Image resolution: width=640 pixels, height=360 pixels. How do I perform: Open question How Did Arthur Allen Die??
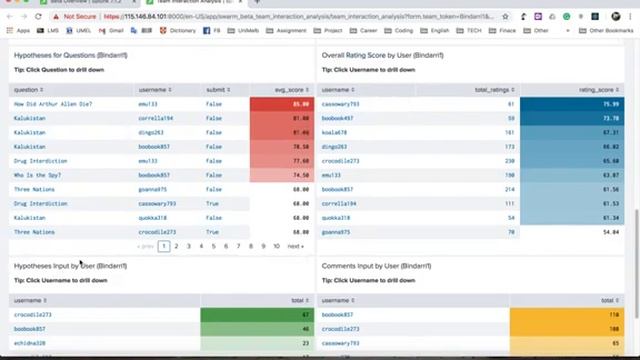[53, 104]
